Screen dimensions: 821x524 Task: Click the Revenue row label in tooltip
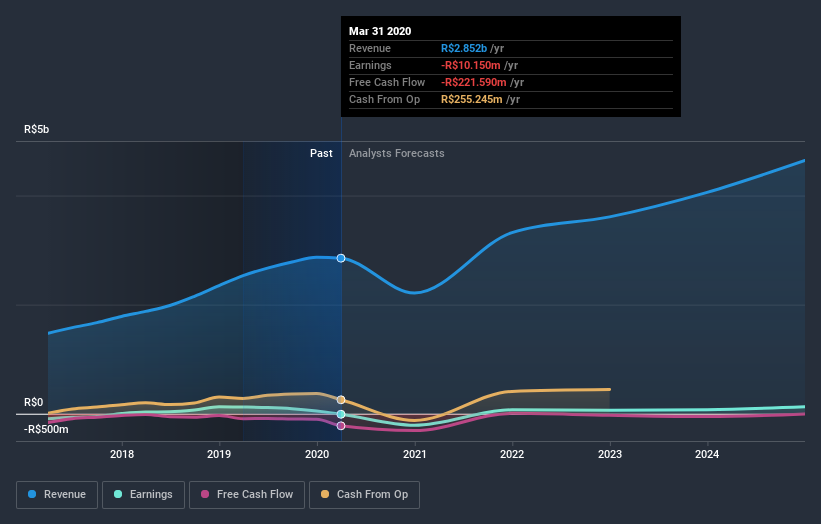(x=370, y=48)
